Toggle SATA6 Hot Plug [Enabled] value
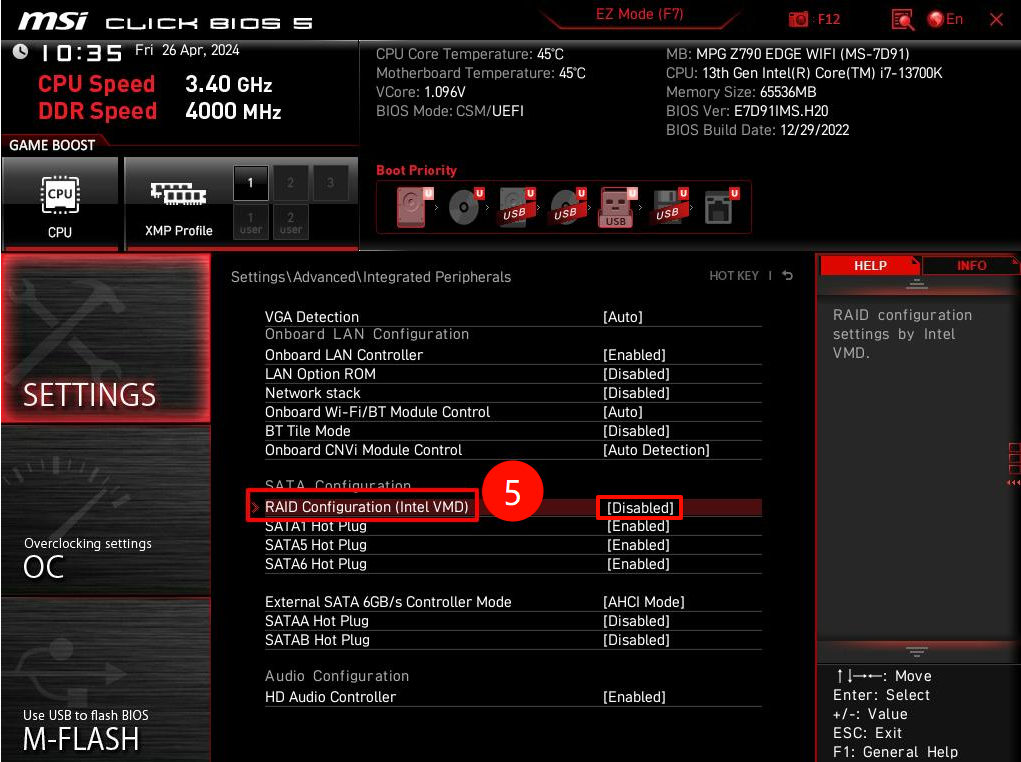Screen dimensions: 1021x762 coord(638,564)
